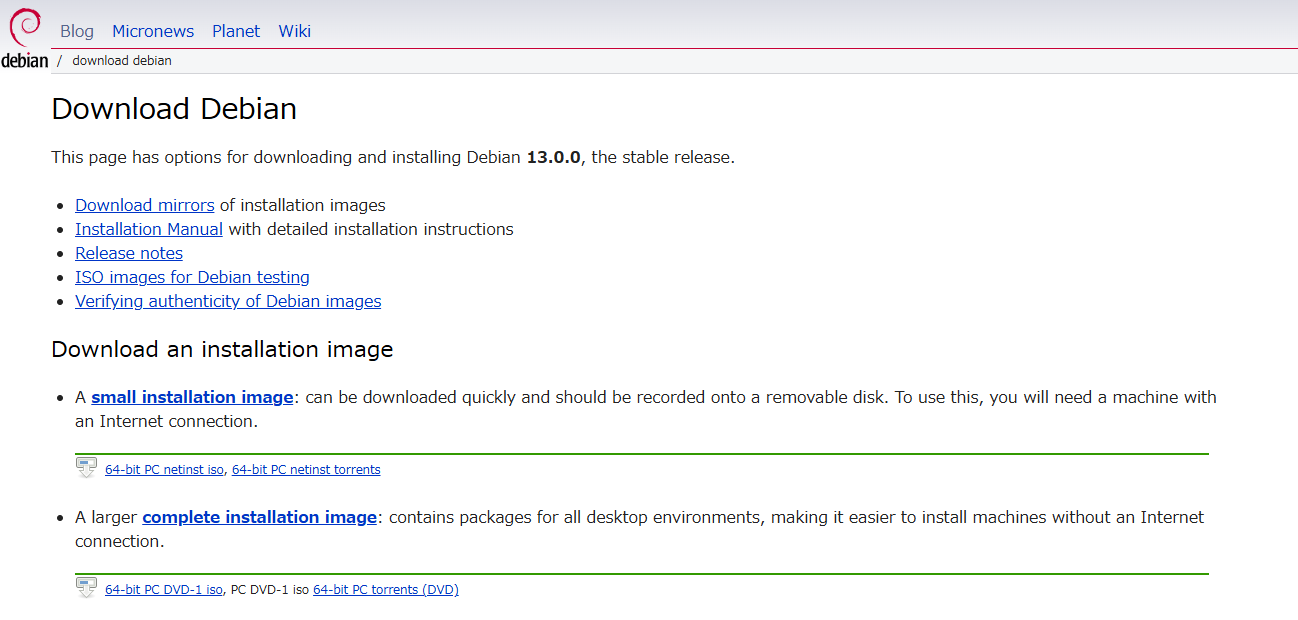Click download icon beside netinst iso link

click(x=87, y=468)
